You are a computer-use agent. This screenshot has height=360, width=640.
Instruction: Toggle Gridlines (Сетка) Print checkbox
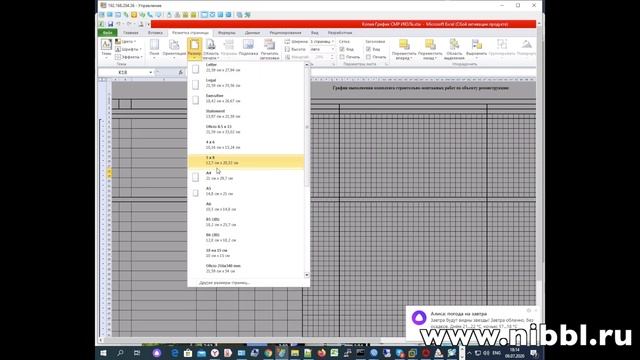[342, 57]
